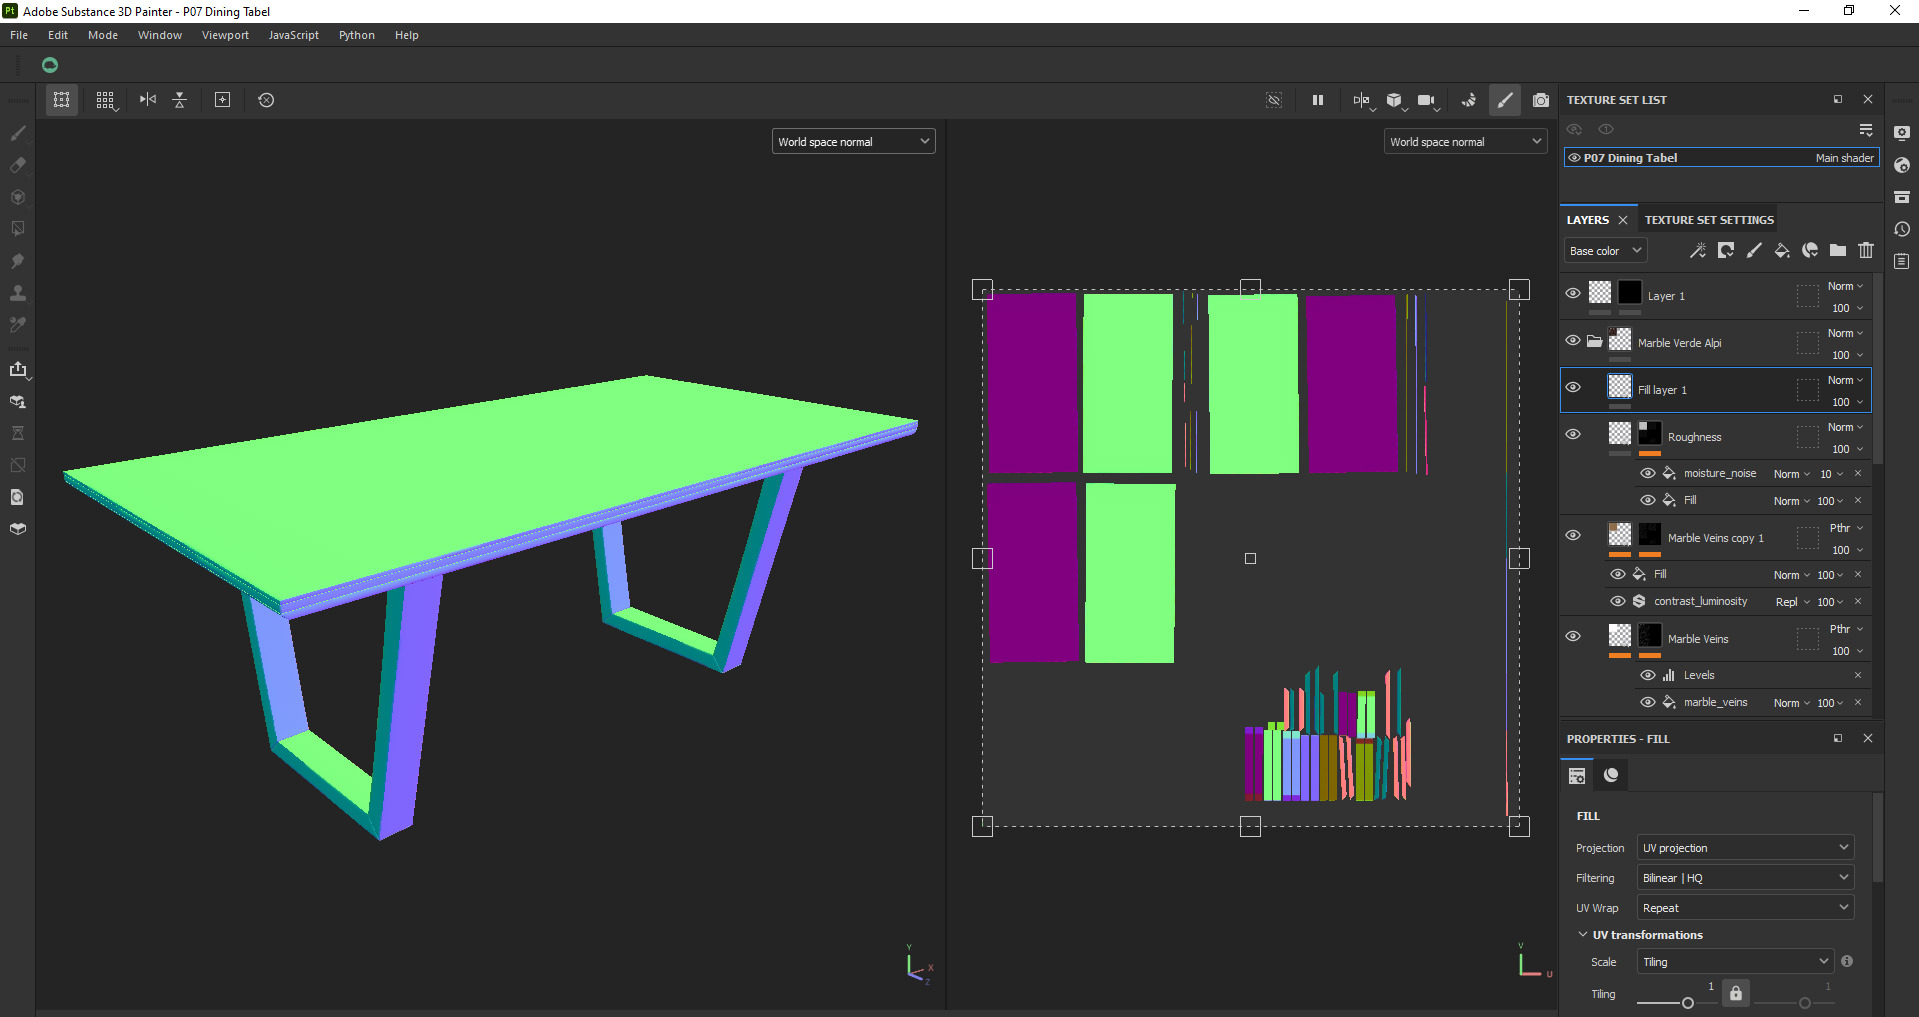
Task: Open the Python menu
Action: 357,35
